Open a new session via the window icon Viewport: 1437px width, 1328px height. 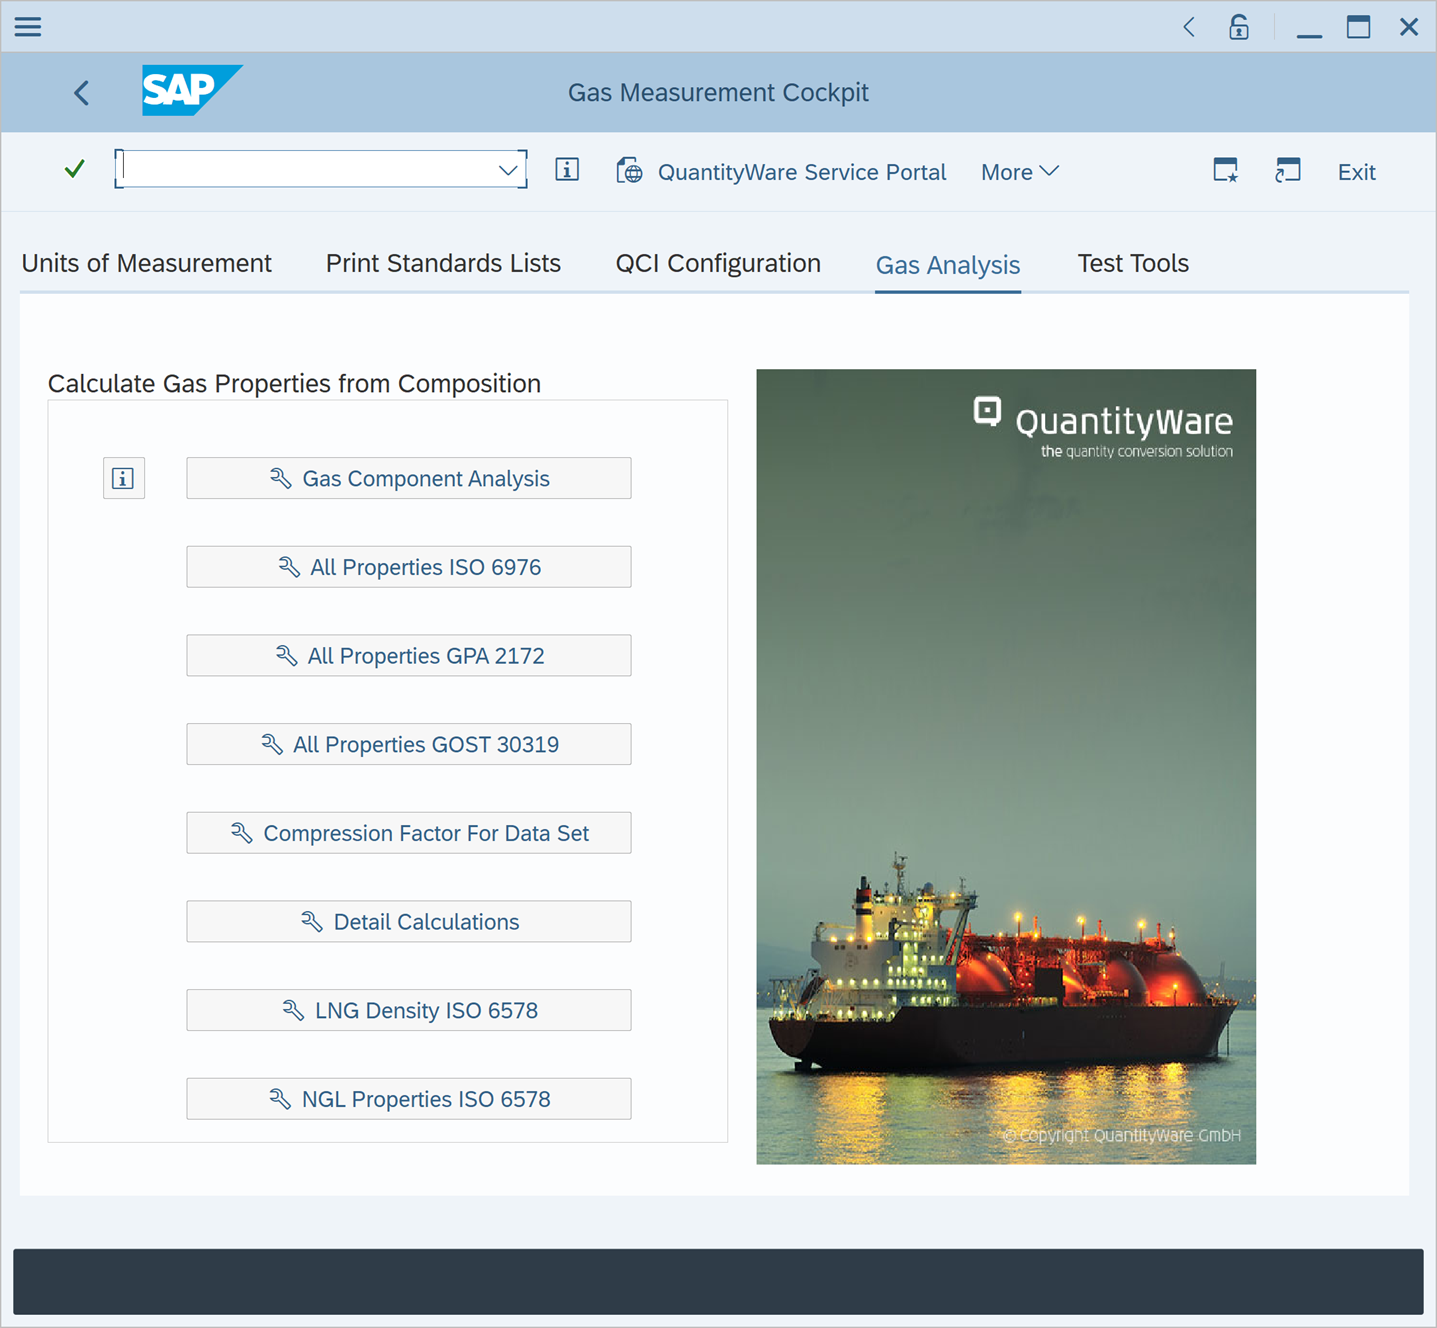(1288, 170)
